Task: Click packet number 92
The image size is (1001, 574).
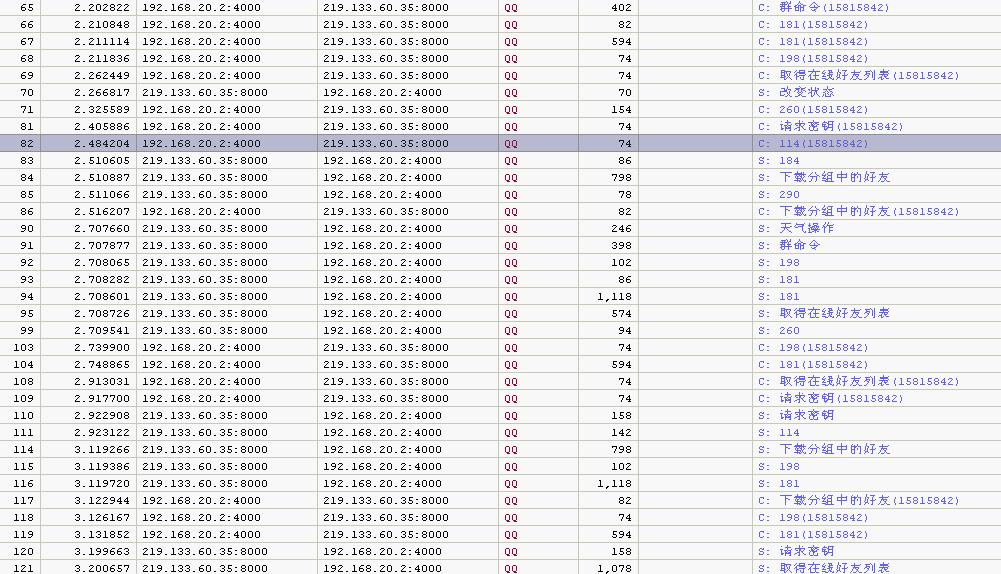Action: coord(27,262)
